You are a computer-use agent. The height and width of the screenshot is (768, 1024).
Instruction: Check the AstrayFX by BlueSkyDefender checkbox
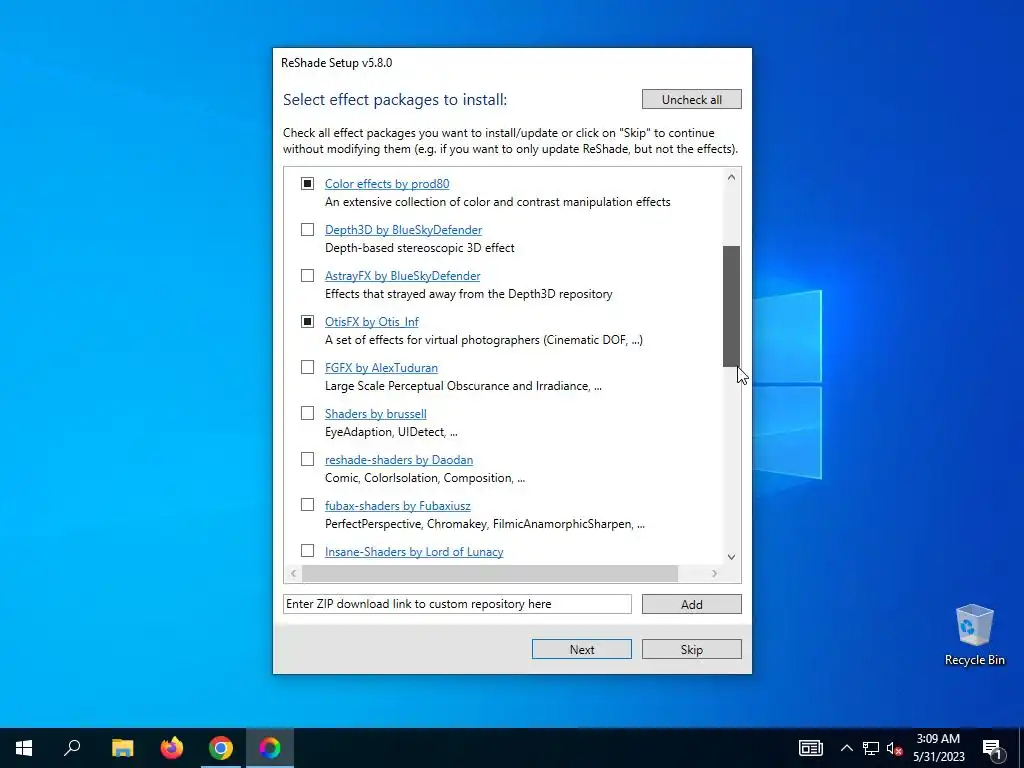point(307,276)
